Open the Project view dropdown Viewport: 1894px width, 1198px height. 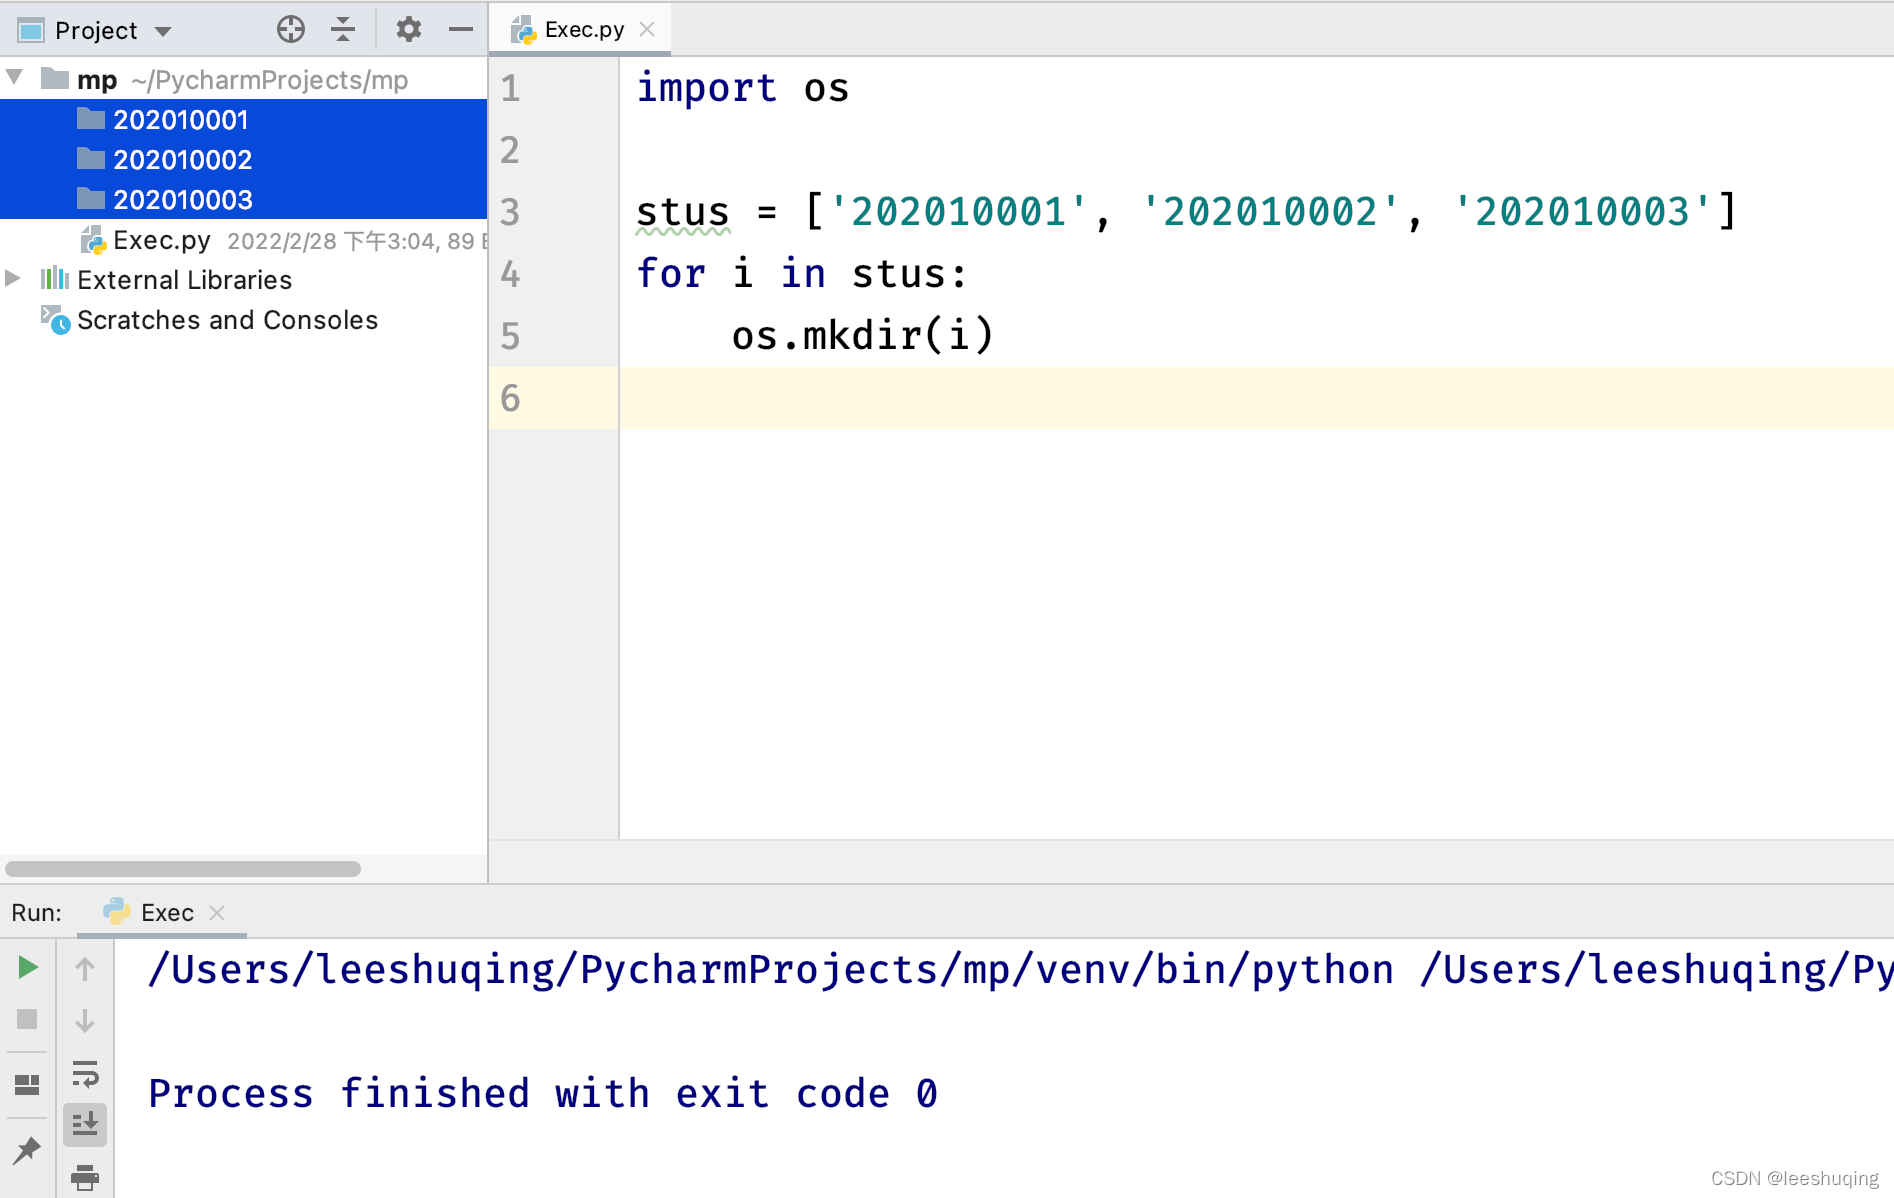pyautogui.click(x=163, y=31)
